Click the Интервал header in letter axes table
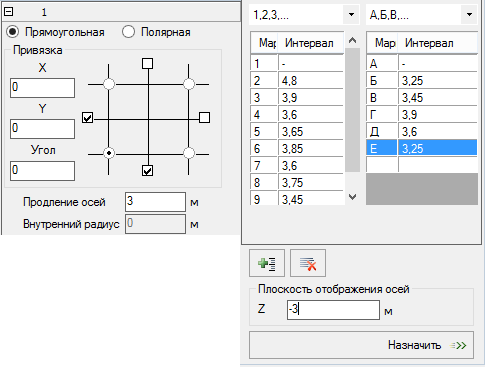The height and width of the screenshot is (367, 485). pos(438,43)
